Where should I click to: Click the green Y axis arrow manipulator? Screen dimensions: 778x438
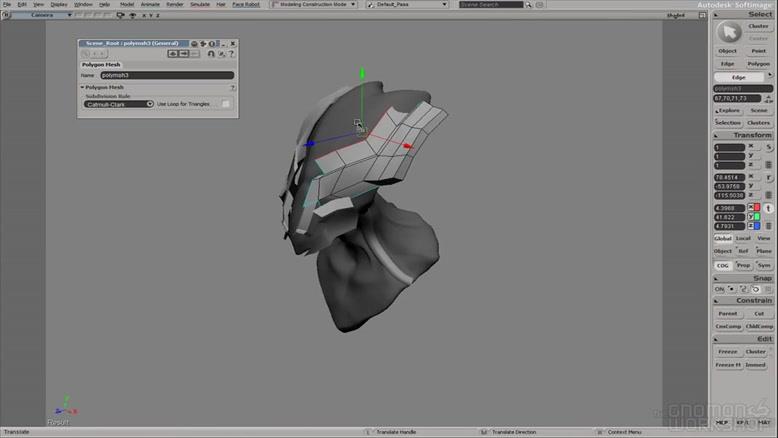(x=362, y=74)
